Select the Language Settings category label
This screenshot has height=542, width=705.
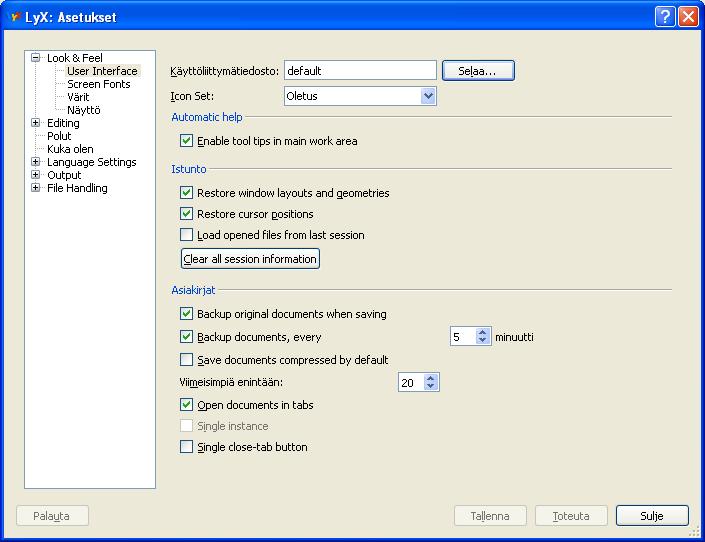coord(92,162)
